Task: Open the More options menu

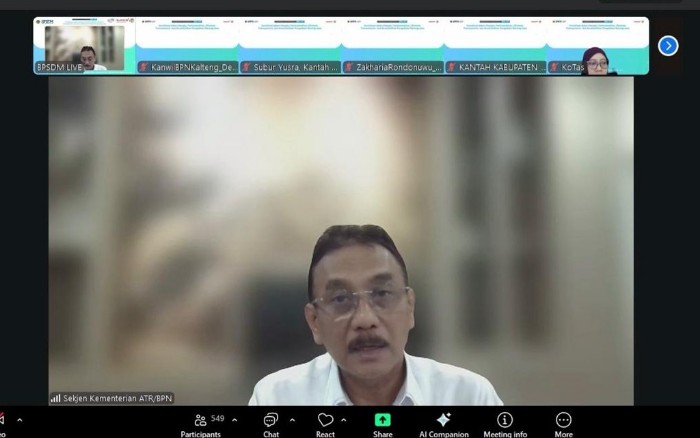Action: point(563,425)
